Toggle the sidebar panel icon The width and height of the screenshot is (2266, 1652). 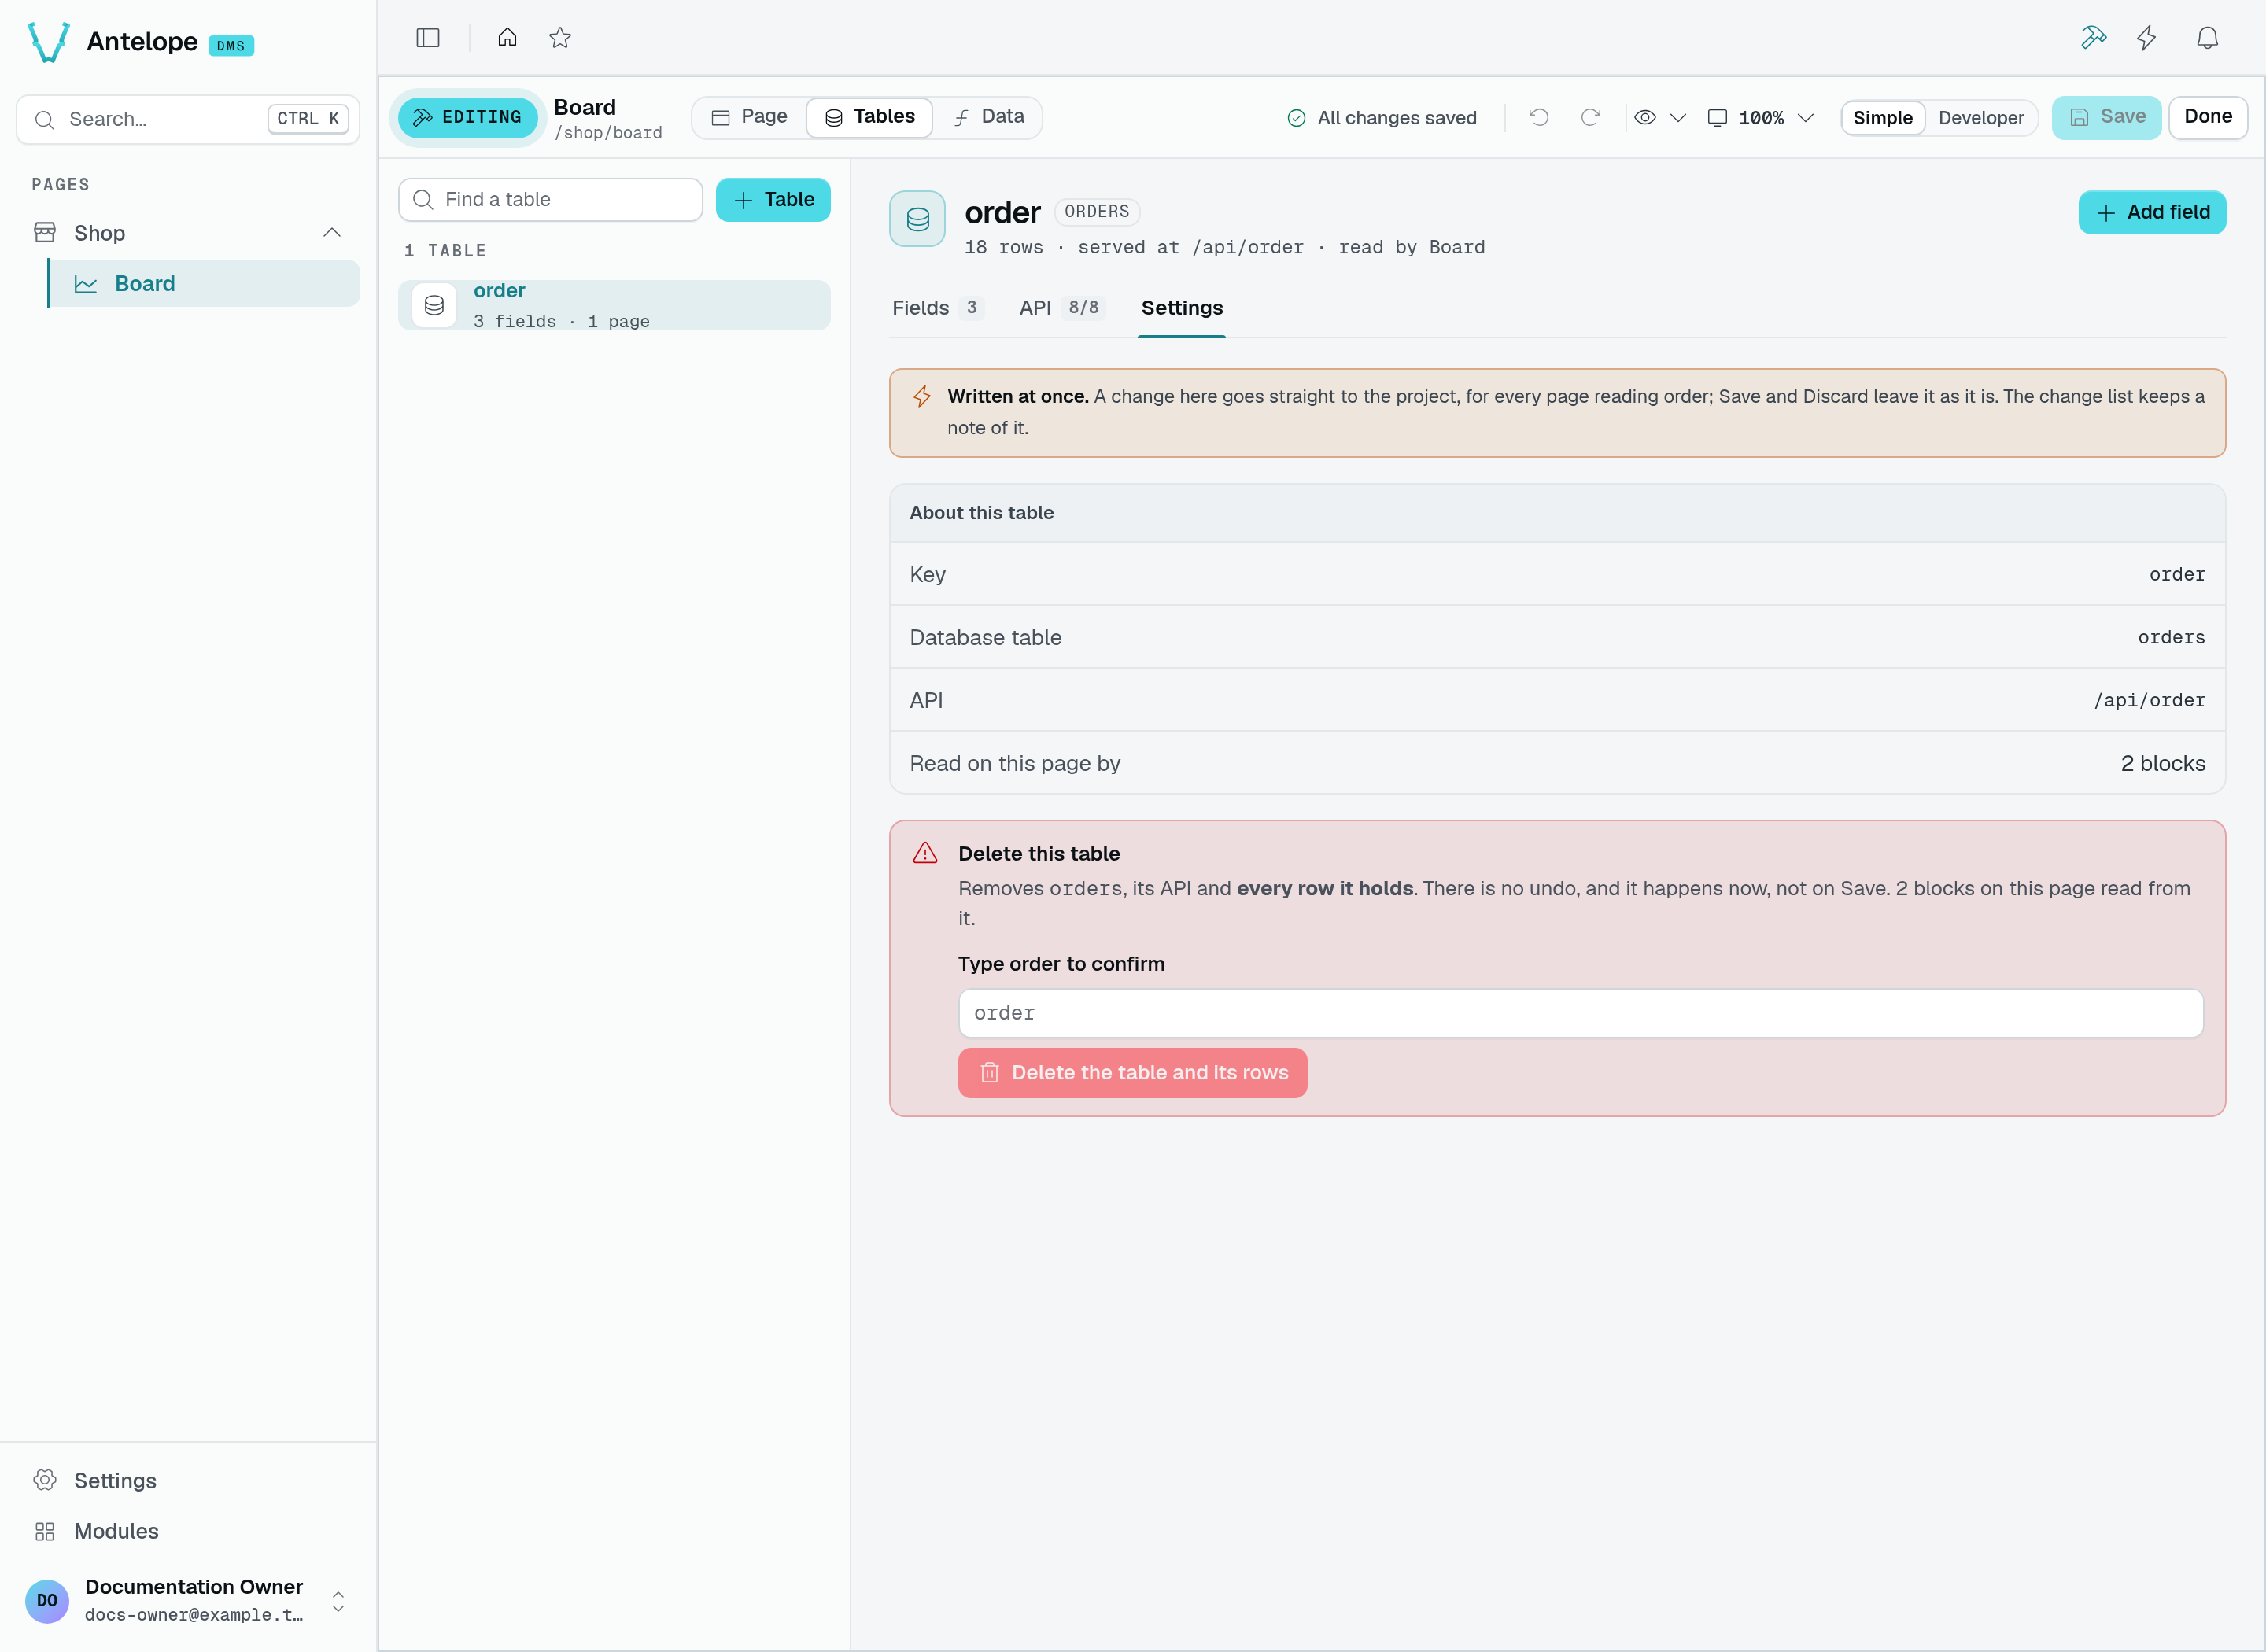click(428, 38)
